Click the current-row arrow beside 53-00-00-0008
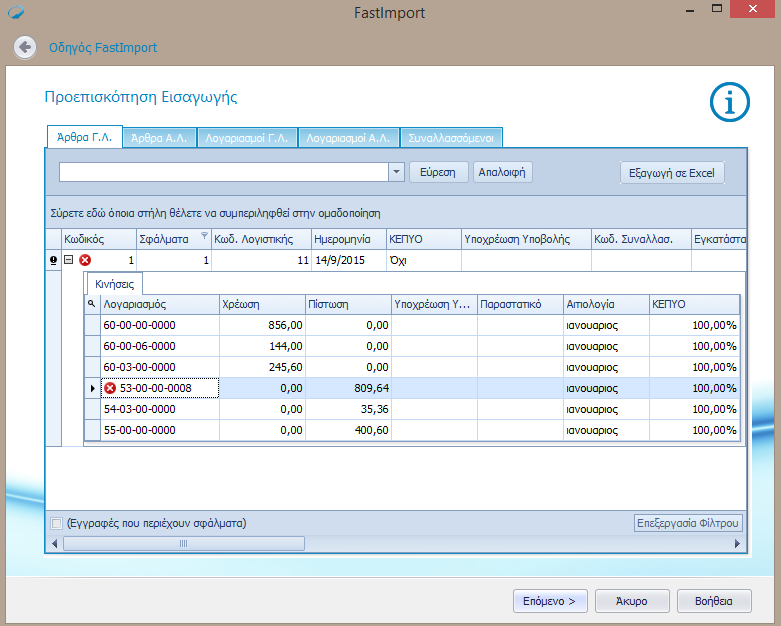 point(92,388)
